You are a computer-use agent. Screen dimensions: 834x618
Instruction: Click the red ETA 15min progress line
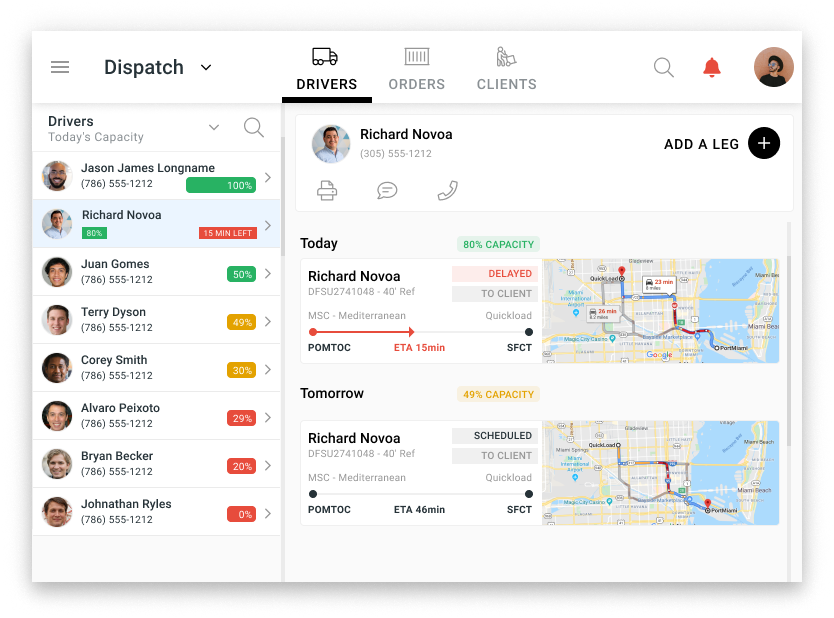[362, 331]
